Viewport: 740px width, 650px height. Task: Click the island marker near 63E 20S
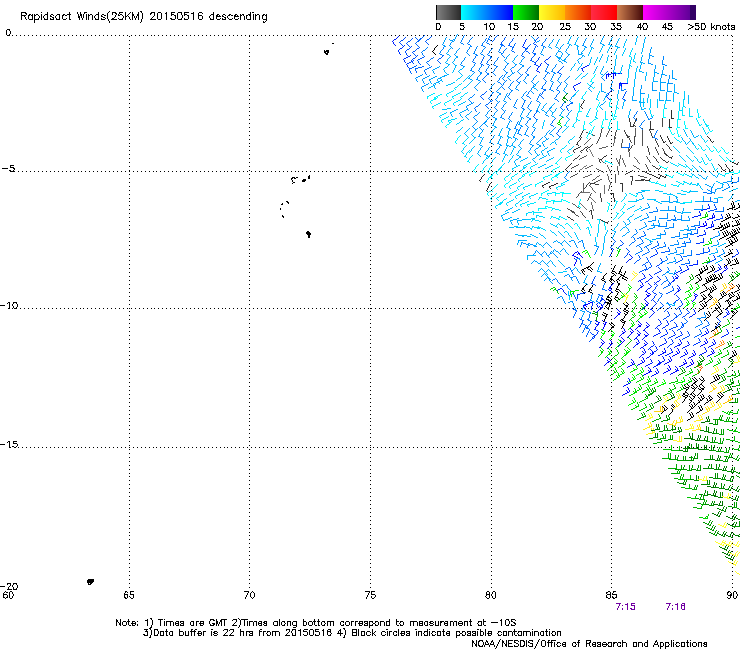90,582
